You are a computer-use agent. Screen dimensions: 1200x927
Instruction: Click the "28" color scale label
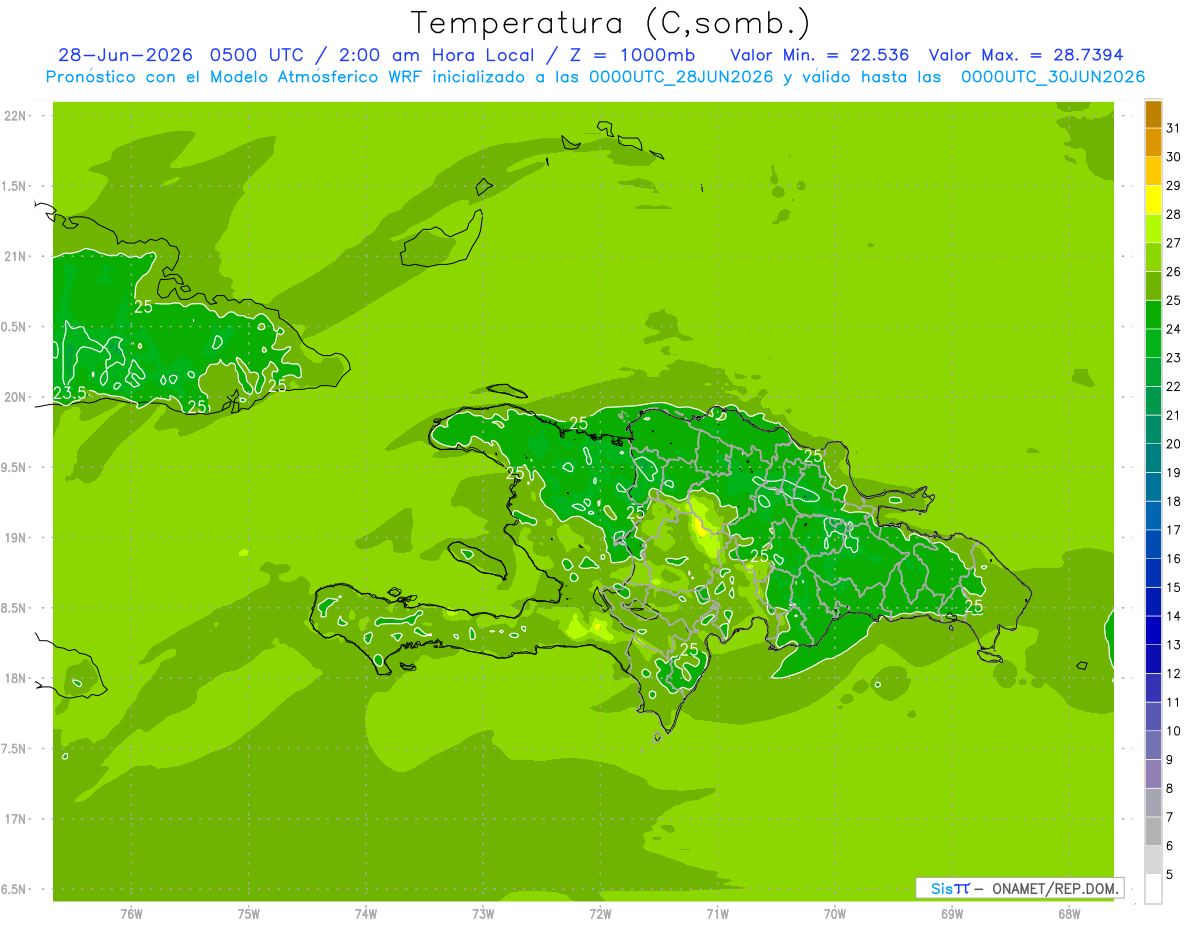pyautogui.click(x=1174, y=214)
